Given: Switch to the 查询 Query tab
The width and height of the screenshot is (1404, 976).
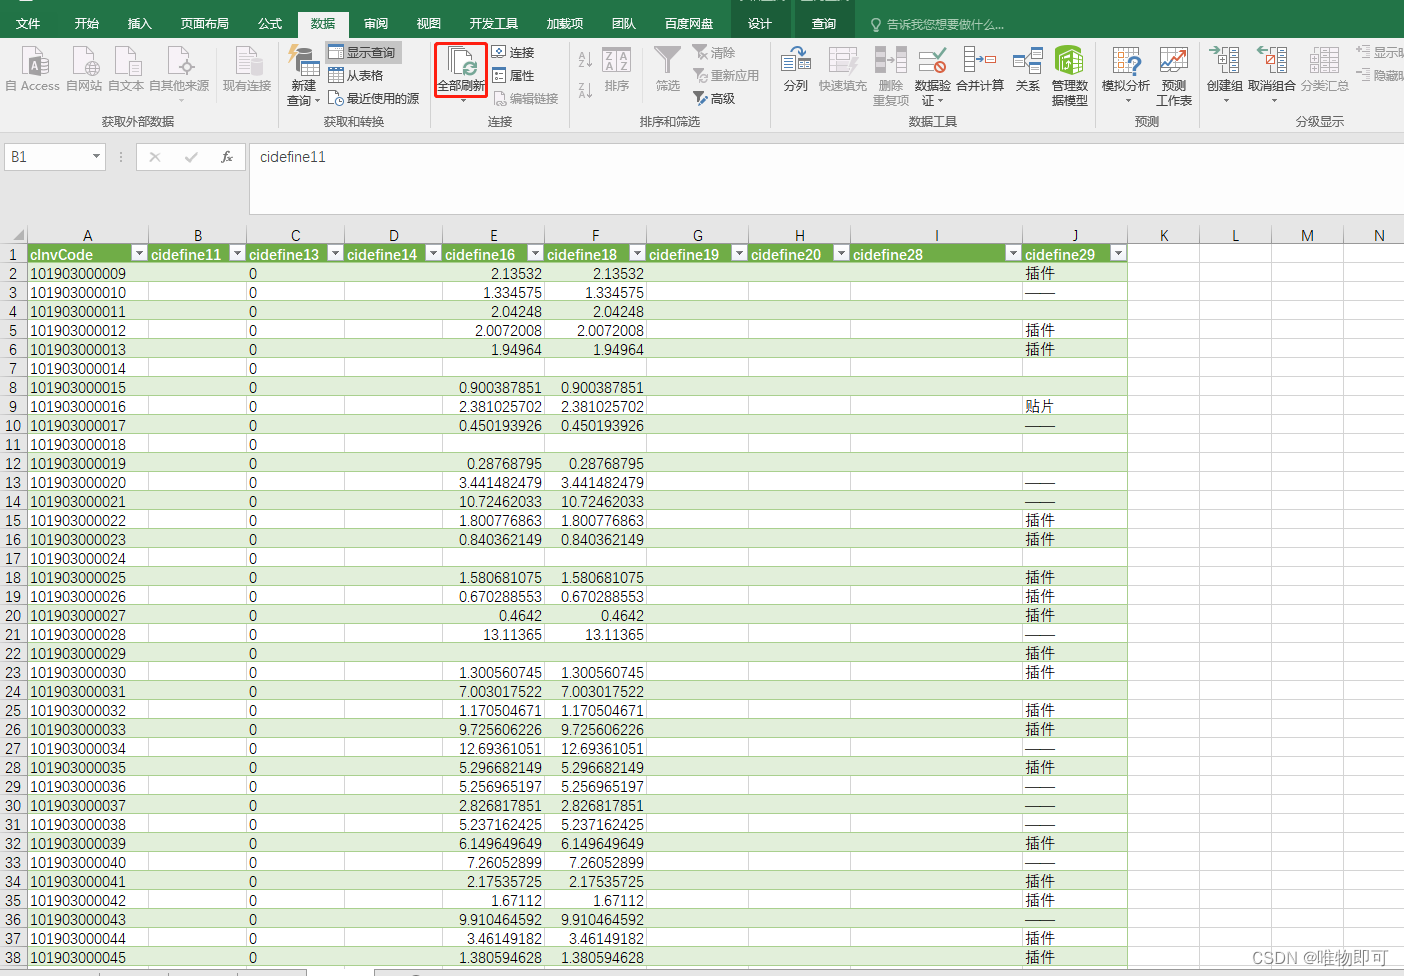Looking at the screenshot, I should point(824,23).
